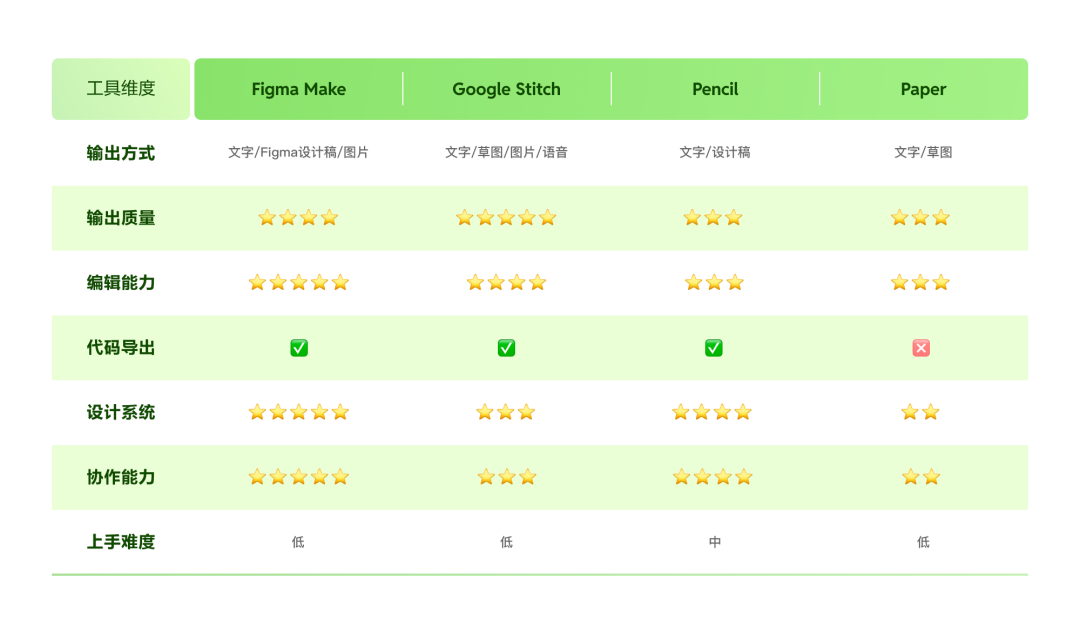Click the green checkmark under Google Stitch
Viewport: 1080px width, 633px height.
507,348
